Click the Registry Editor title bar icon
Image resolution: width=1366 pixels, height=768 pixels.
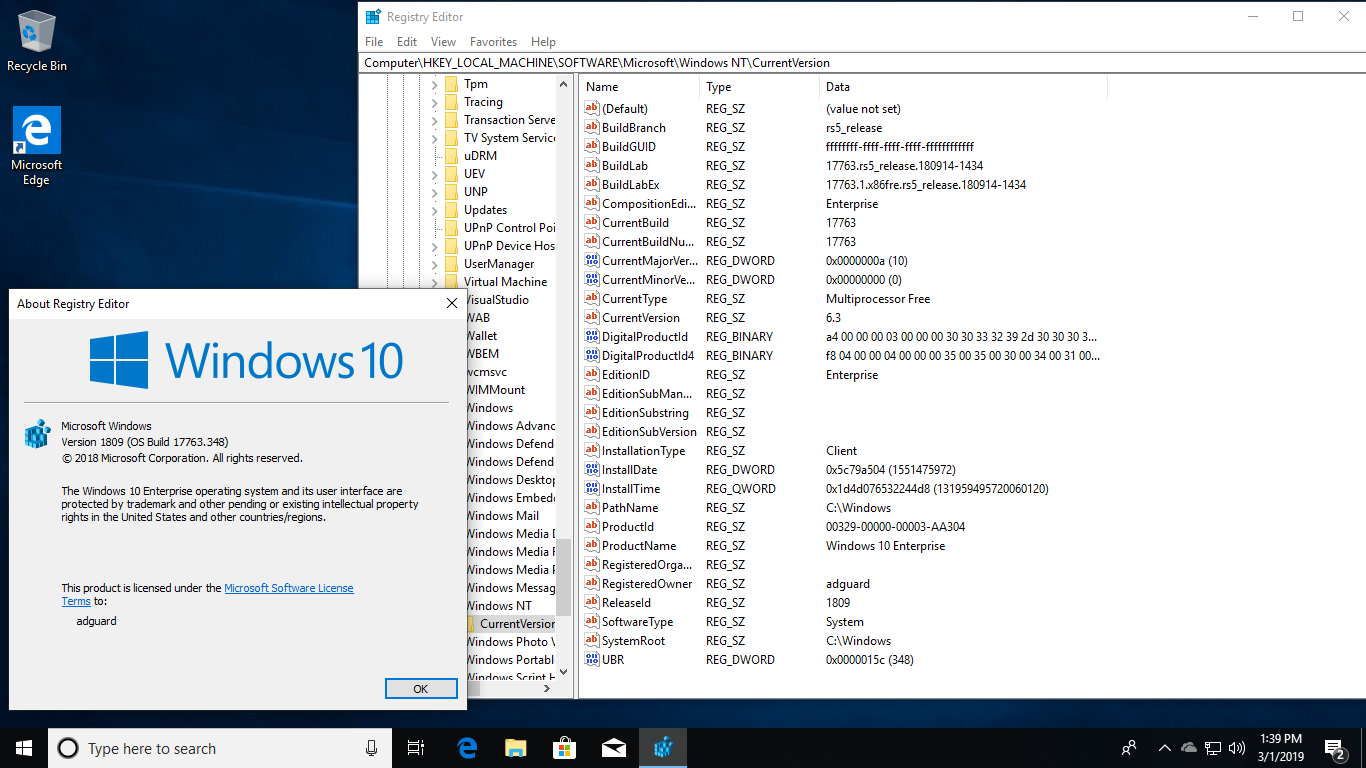373,16
